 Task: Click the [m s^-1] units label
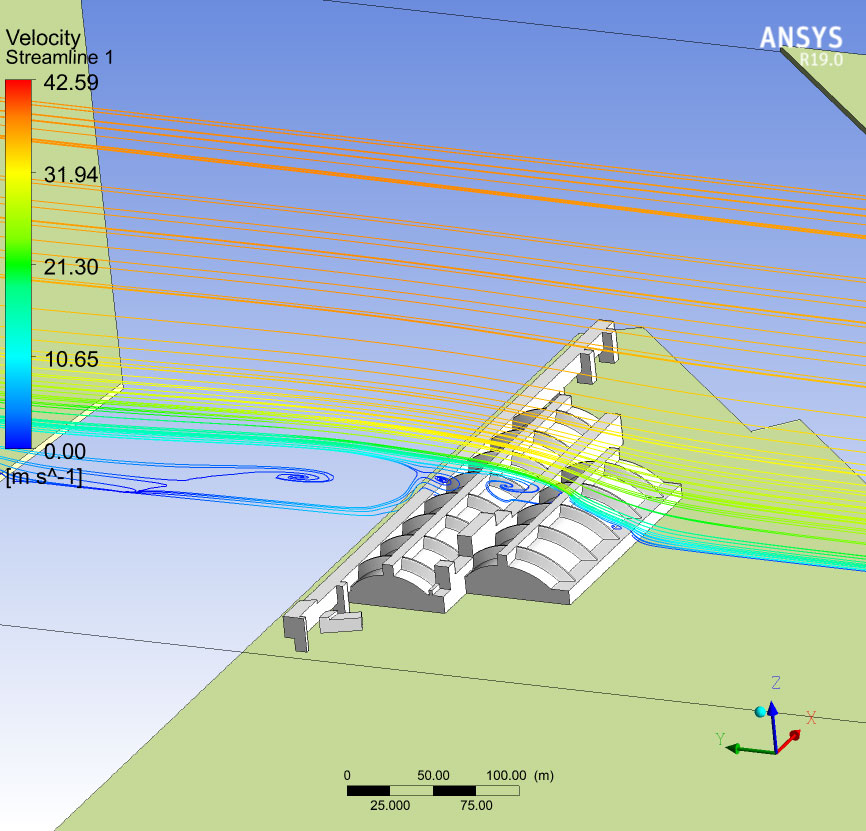coord(44,477)
